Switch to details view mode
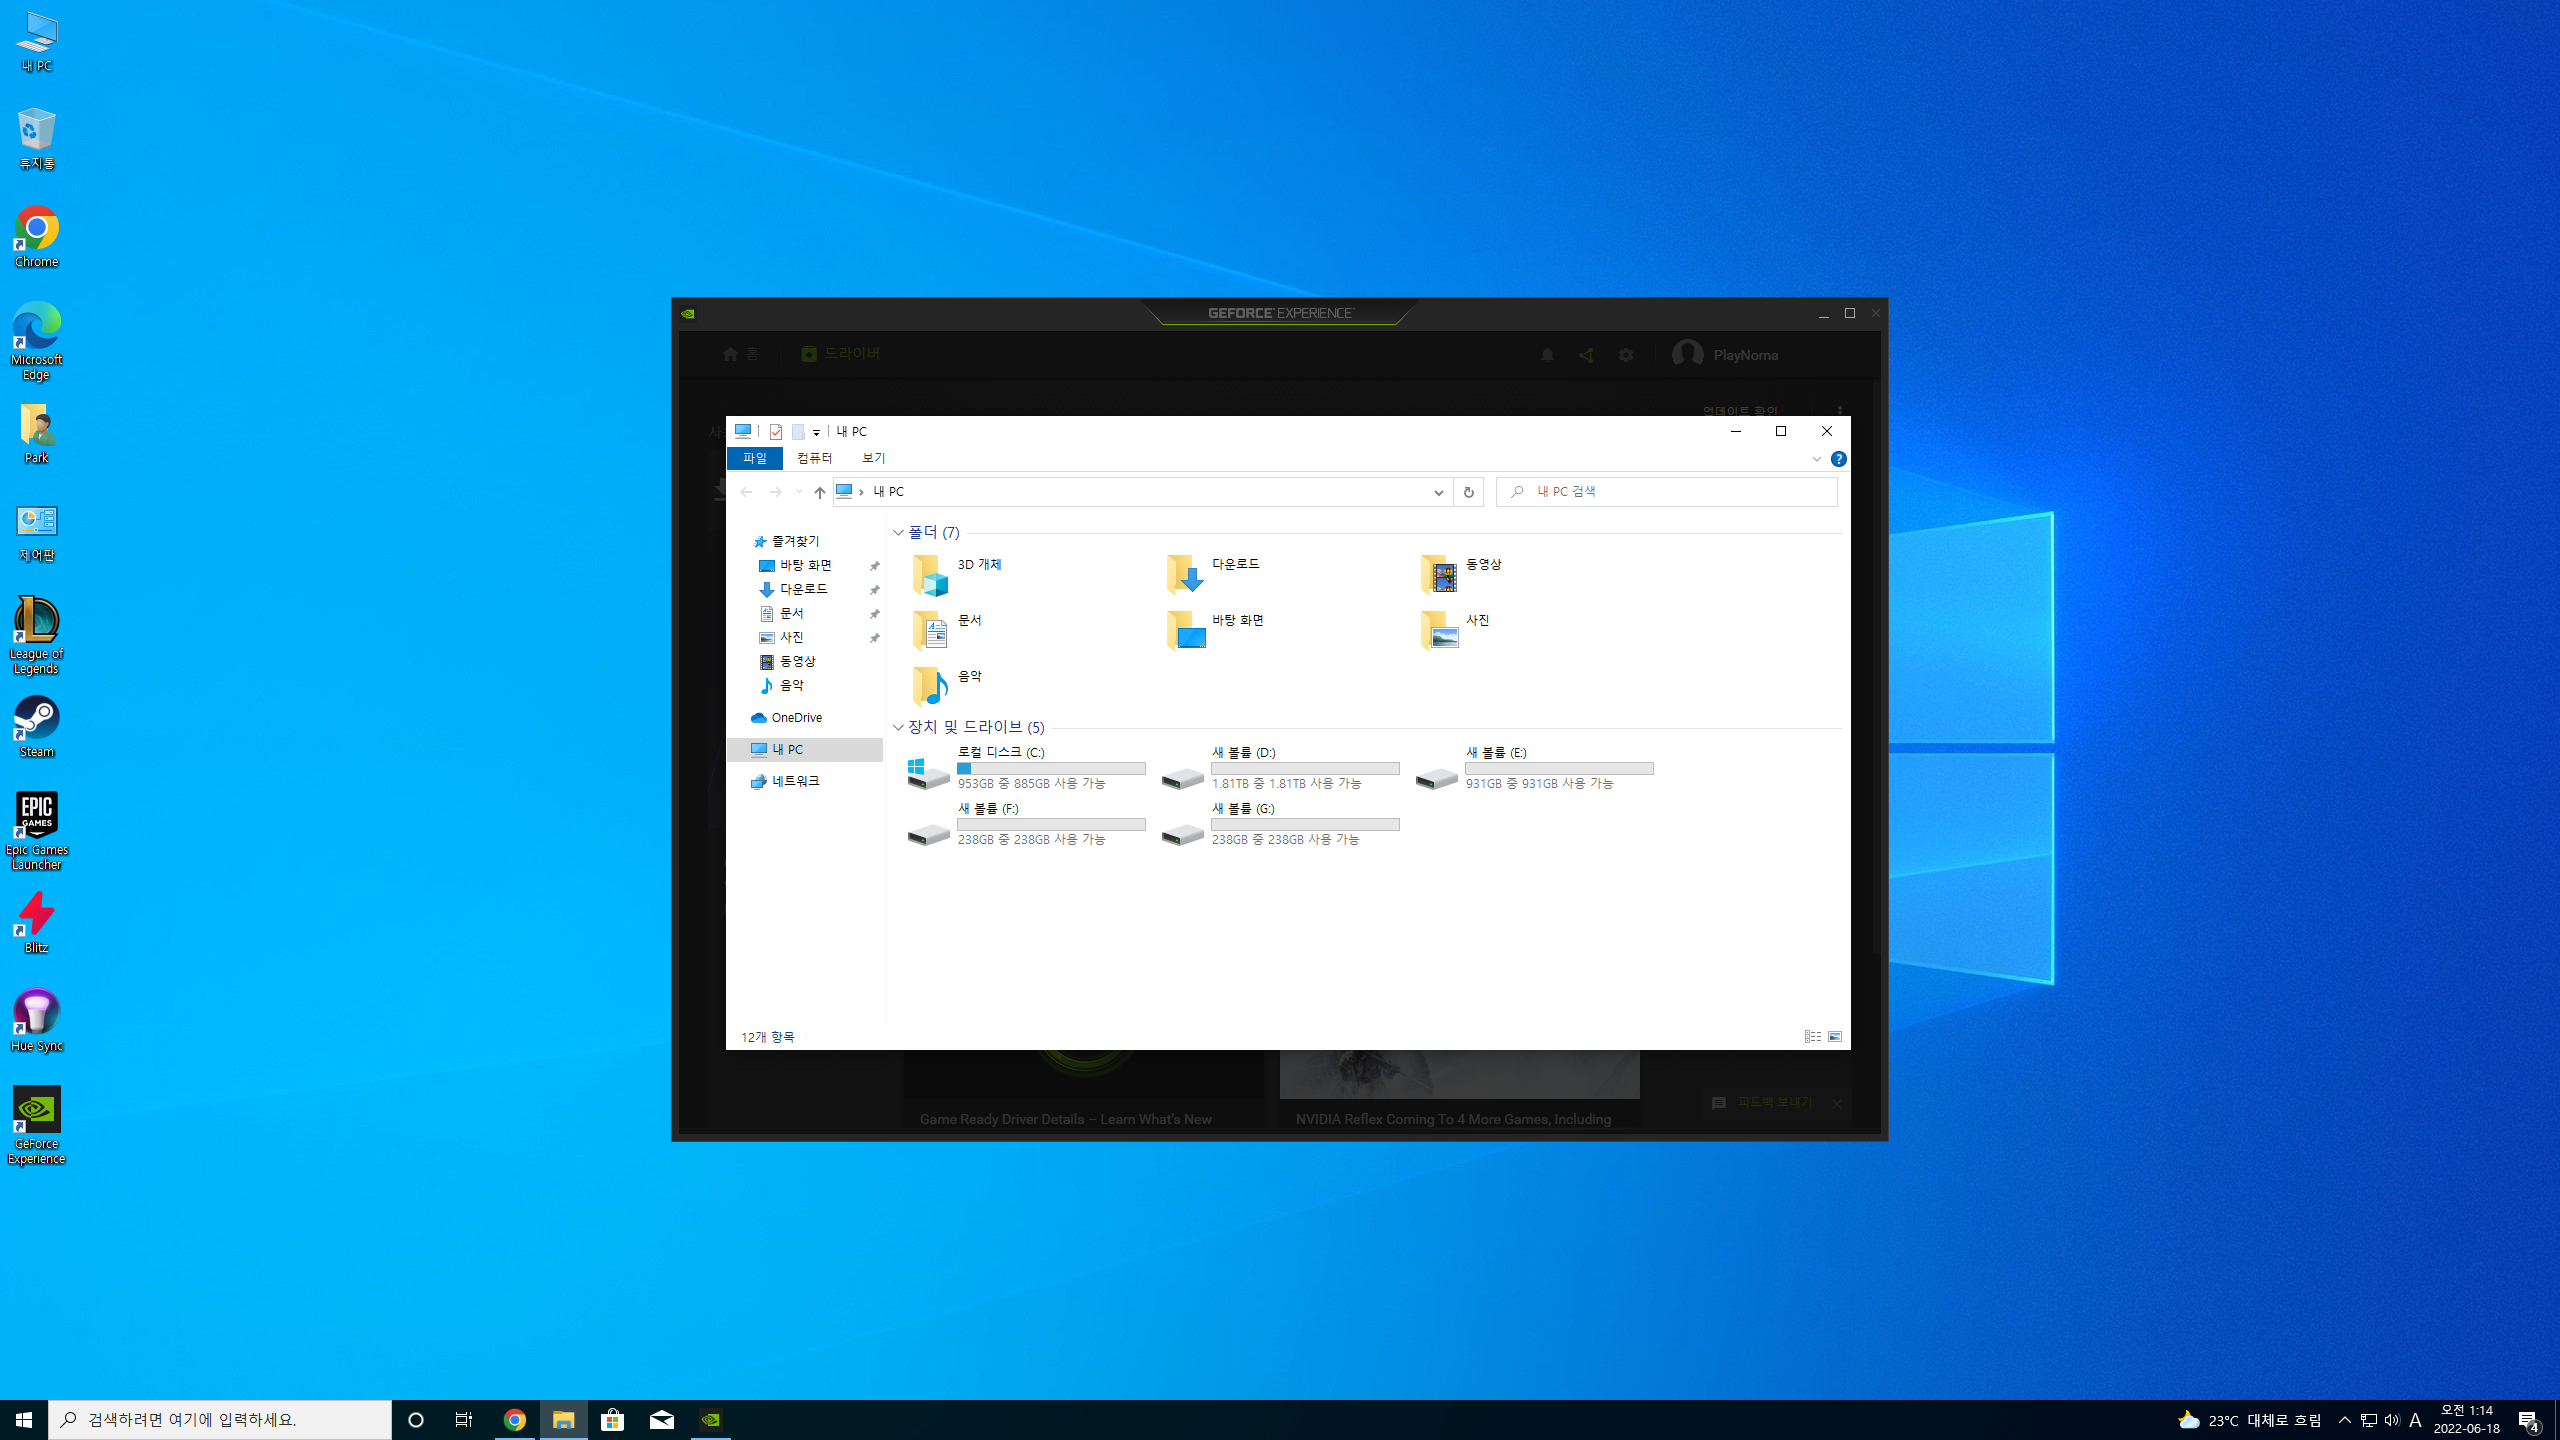 coord(1812,1037)
